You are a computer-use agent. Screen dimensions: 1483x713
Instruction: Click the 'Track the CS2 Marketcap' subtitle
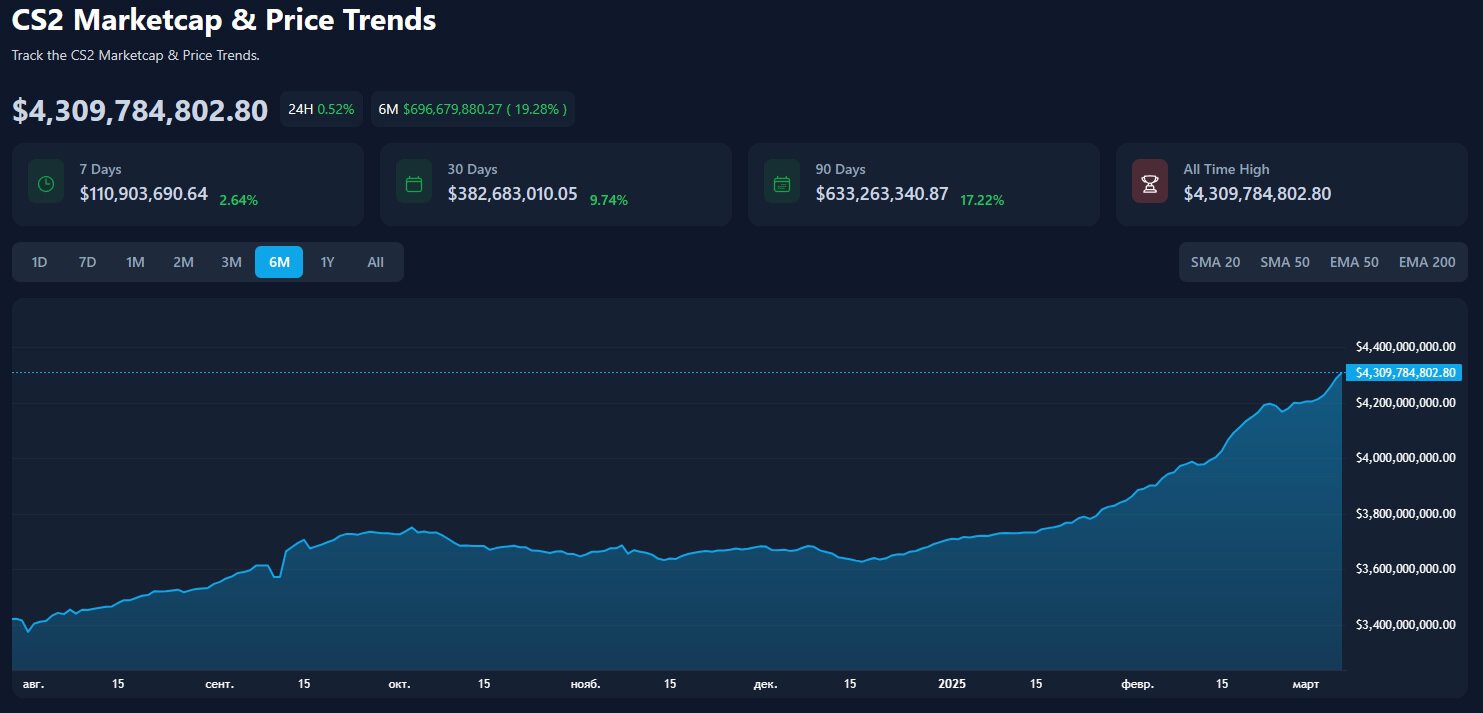click(x=136, y=55)
